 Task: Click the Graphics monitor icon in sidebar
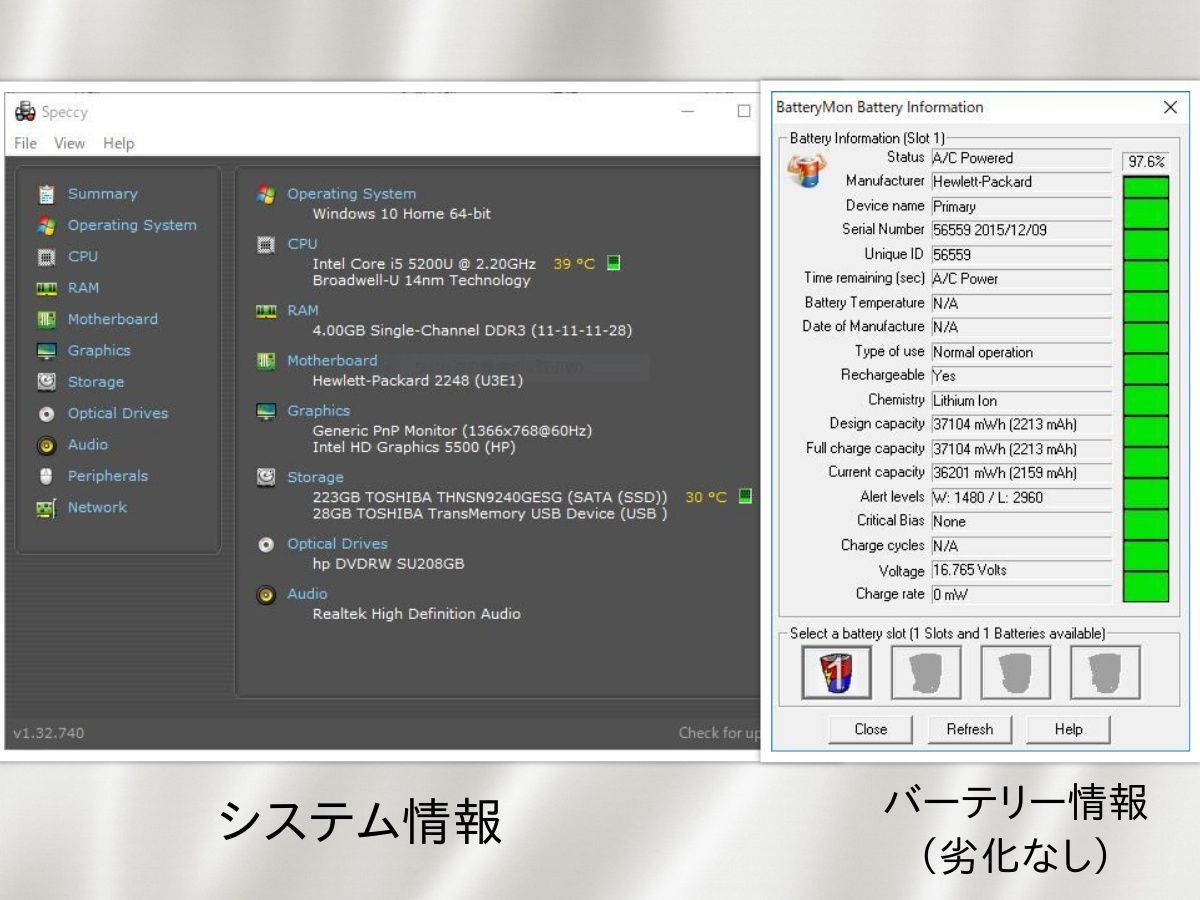[x=46, y=351]
